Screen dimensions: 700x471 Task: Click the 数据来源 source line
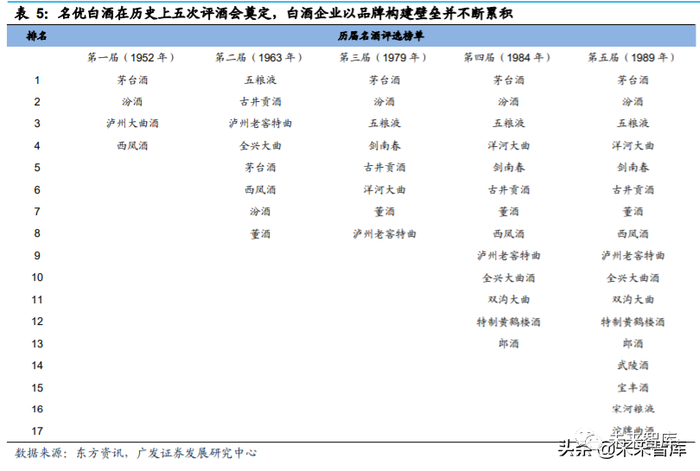click(x=136, y=453)
